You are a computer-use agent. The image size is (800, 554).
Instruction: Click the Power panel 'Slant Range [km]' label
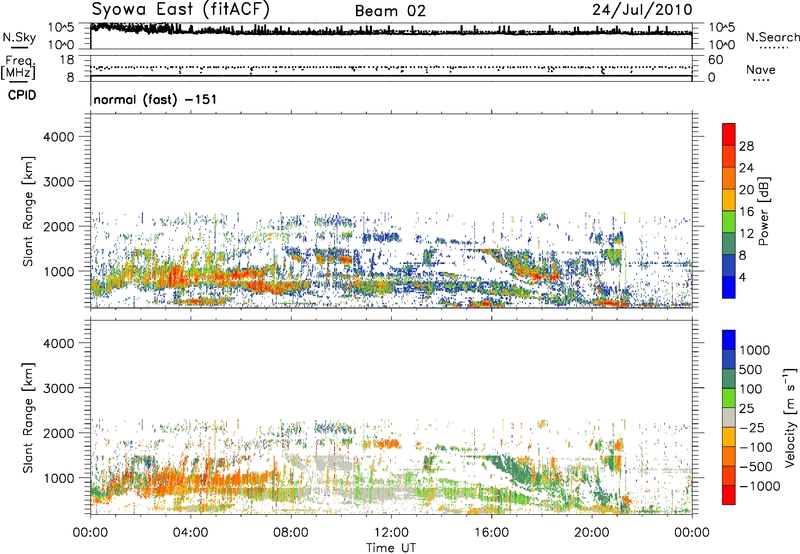click(28, 211)
